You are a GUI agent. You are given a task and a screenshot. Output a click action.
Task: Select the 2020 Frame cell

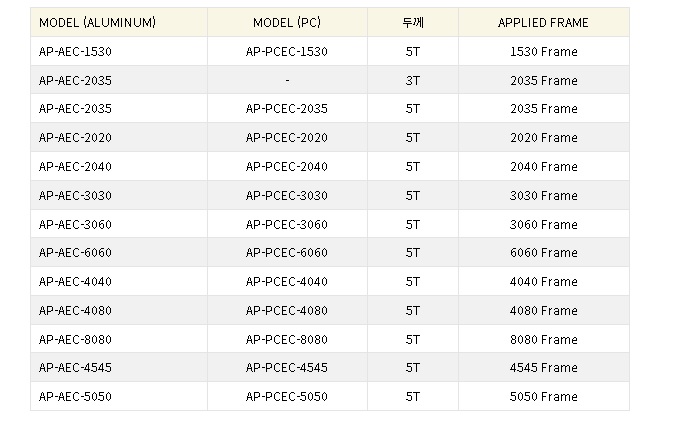(543, 138)
